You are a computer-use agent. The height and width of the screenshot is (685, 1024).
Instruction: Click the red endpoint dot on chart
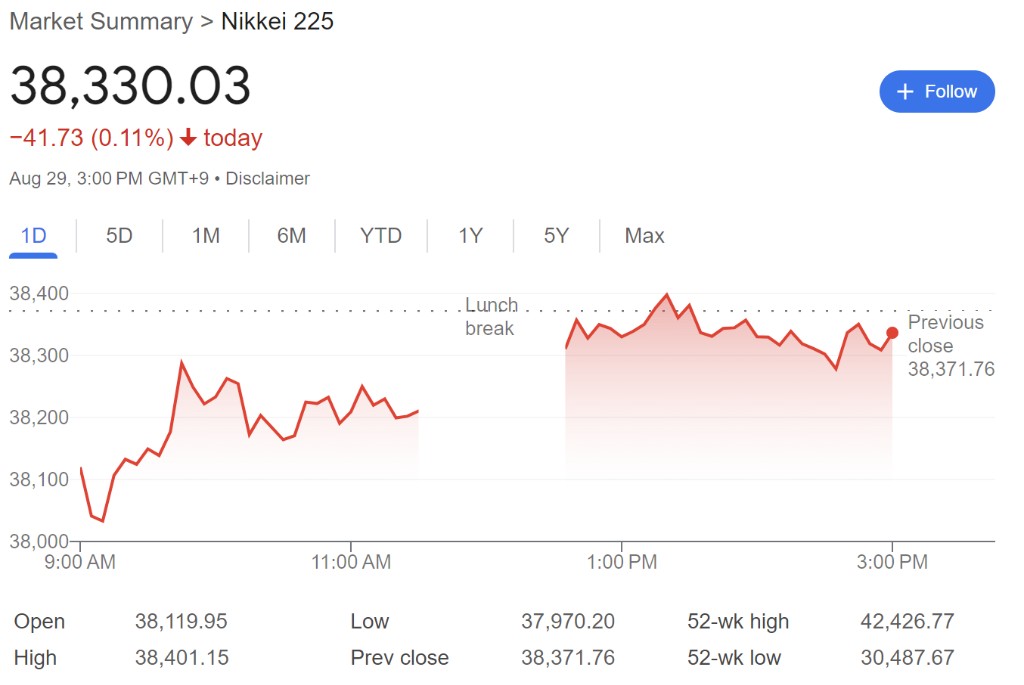(x=892, y=333)
